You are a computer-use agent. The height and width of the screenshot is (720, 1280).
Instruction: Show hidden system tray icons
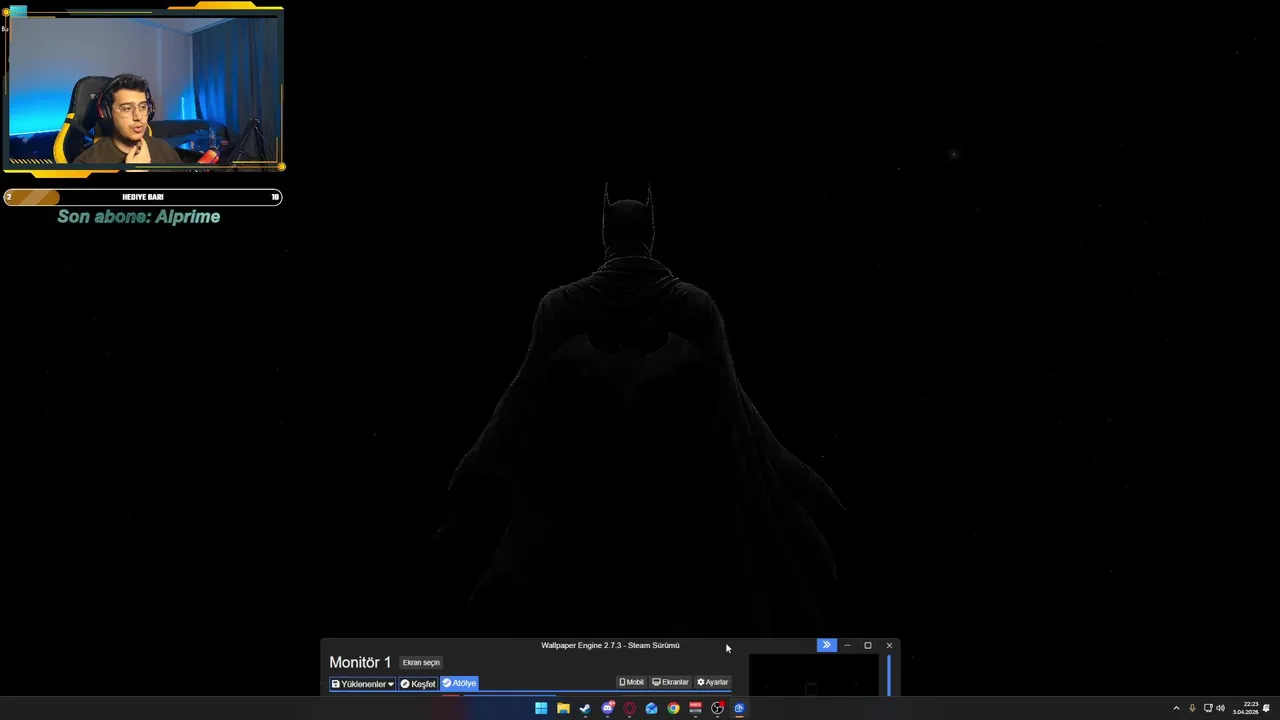click(x=1176, y=708)
